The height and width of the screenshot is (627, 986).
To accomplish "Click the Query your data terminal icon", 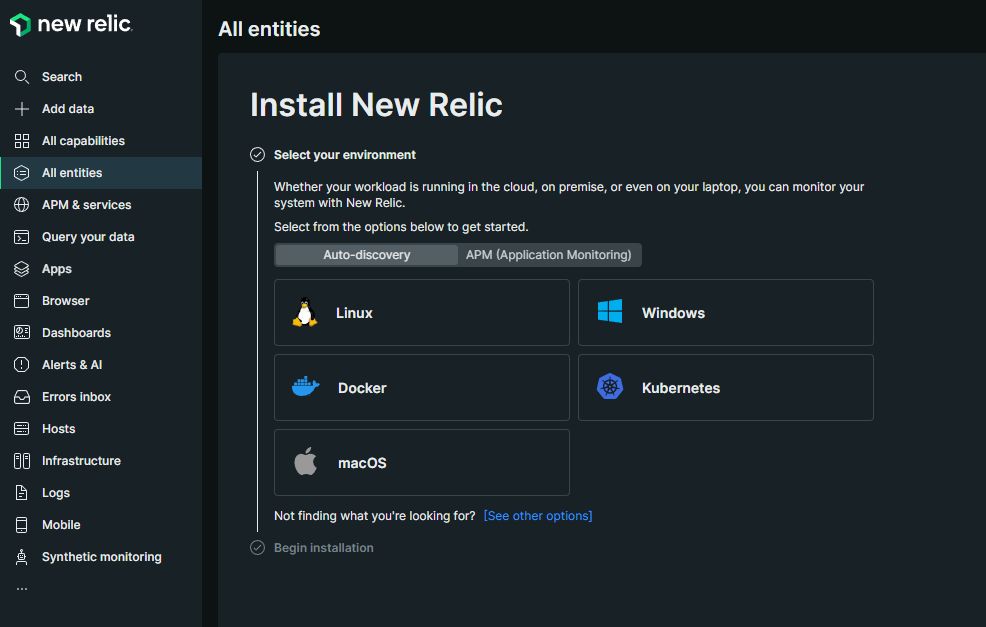I will (21, 237).
